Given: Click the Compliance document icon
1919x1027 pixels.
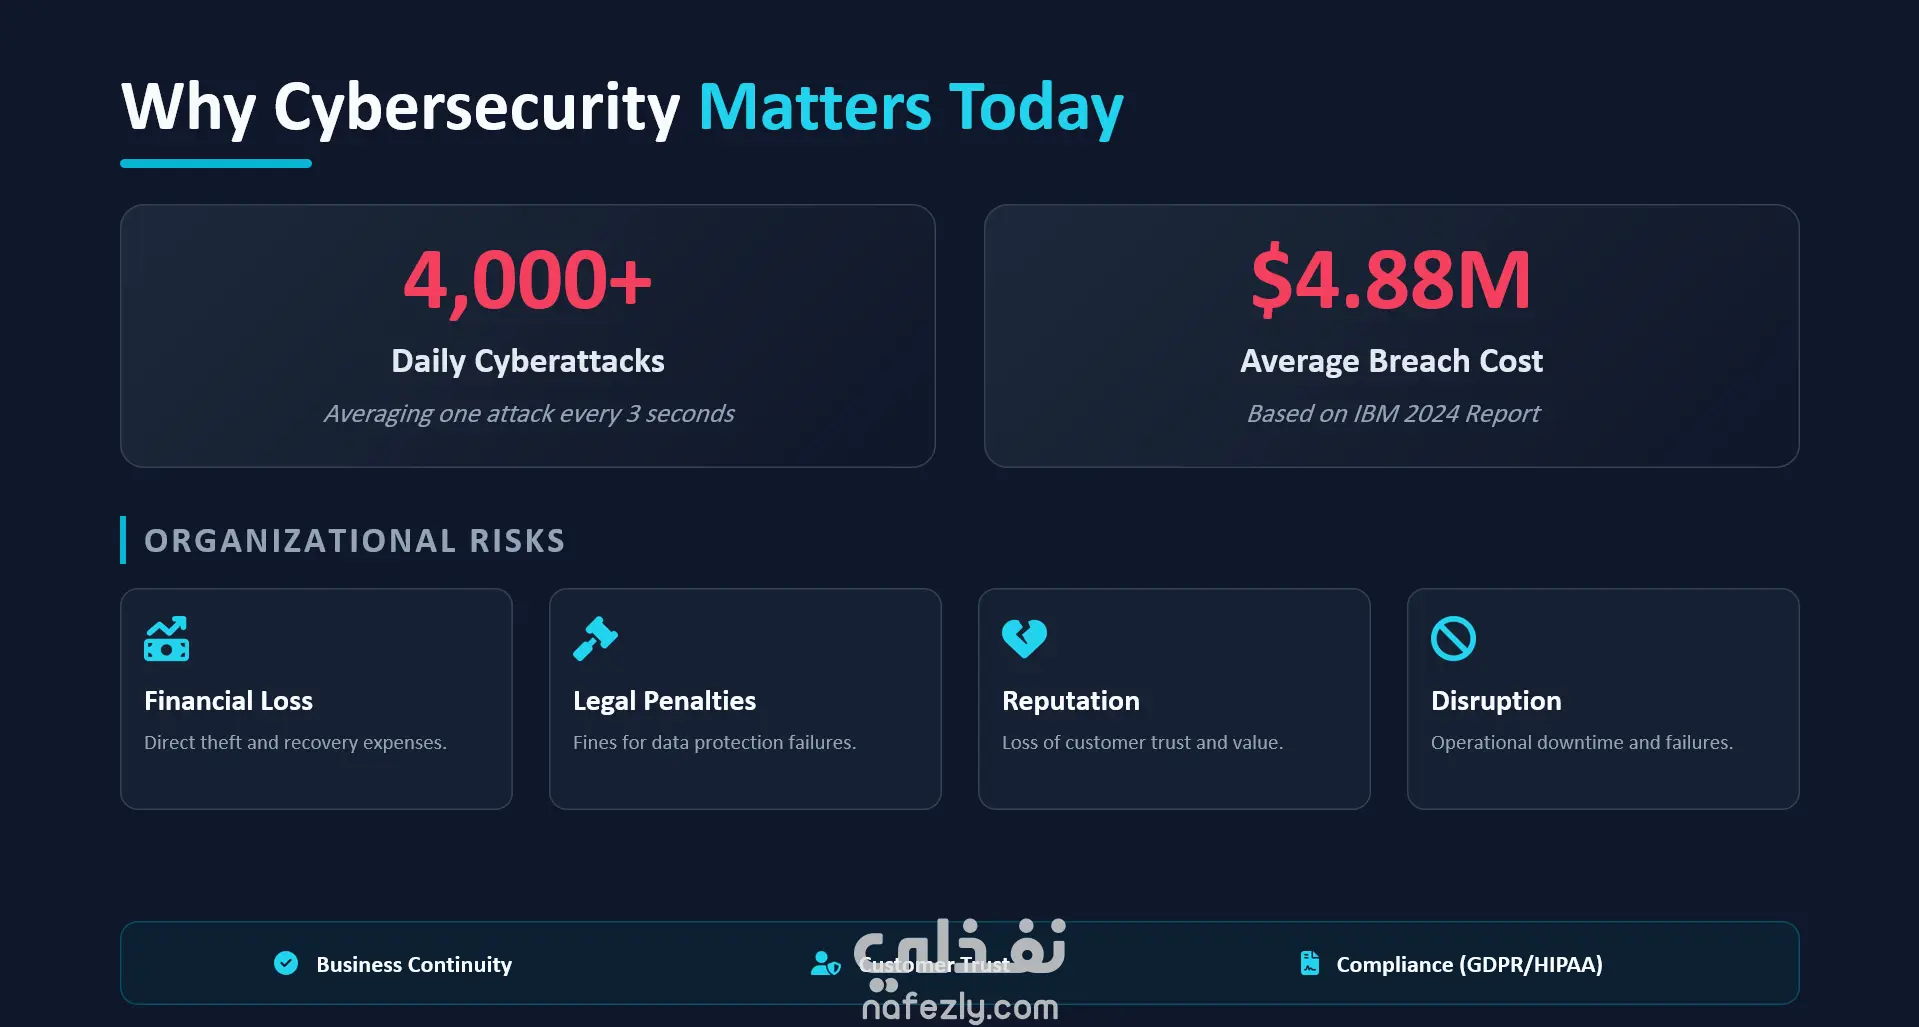Looking at the screenshot, I should tap(1309, 963).
